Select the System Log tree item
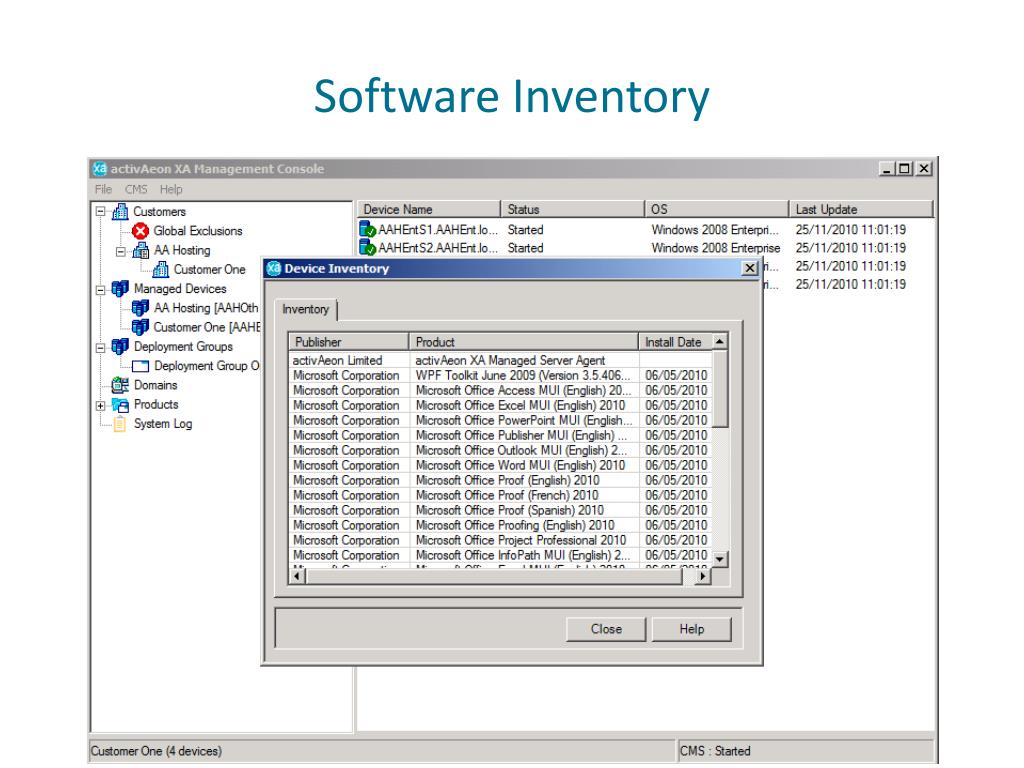 (x=163, y=424)
